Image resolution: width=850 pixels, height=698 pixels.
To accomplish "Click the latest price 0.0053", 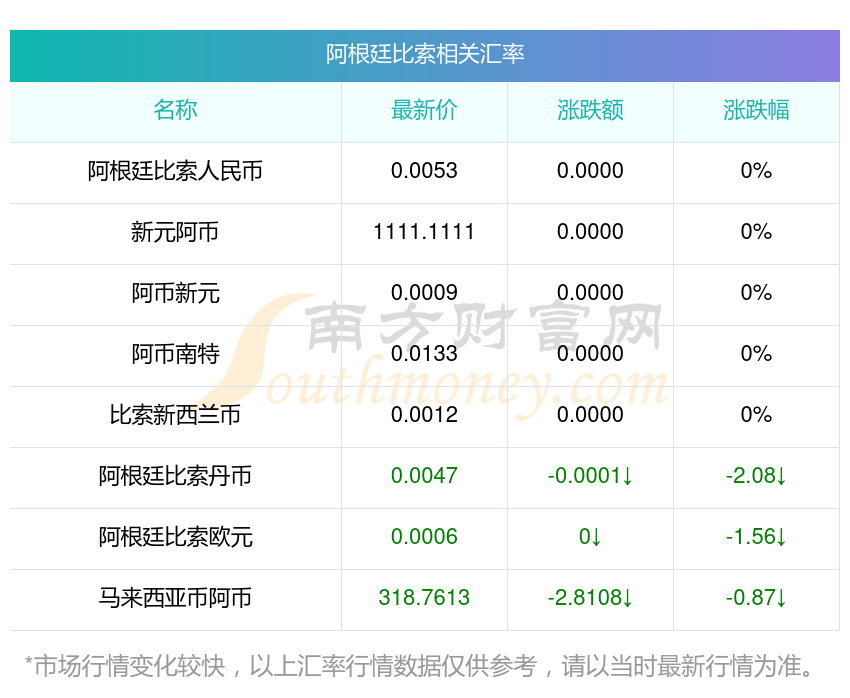I will (424, 171).
